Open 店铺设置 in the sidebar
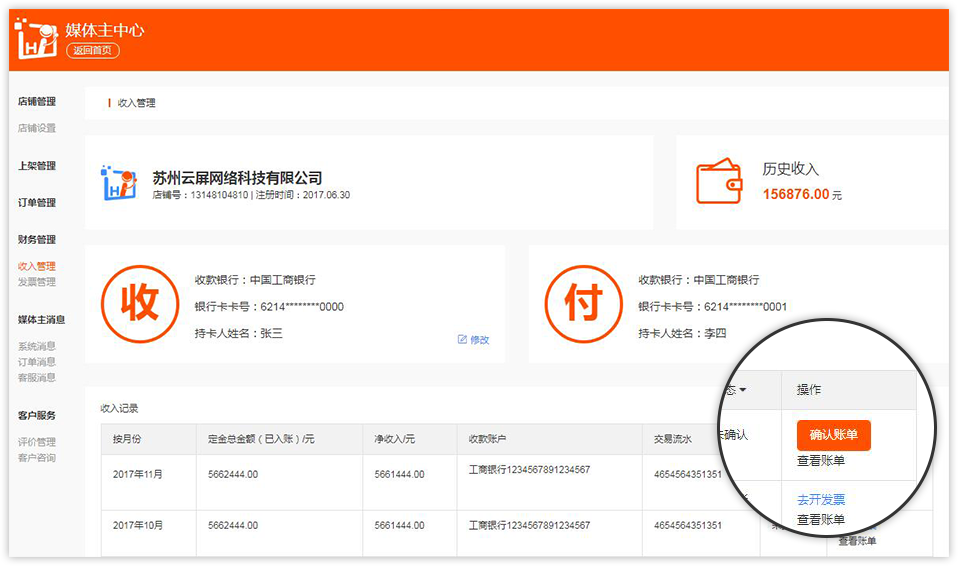 (x=37, y=128)
